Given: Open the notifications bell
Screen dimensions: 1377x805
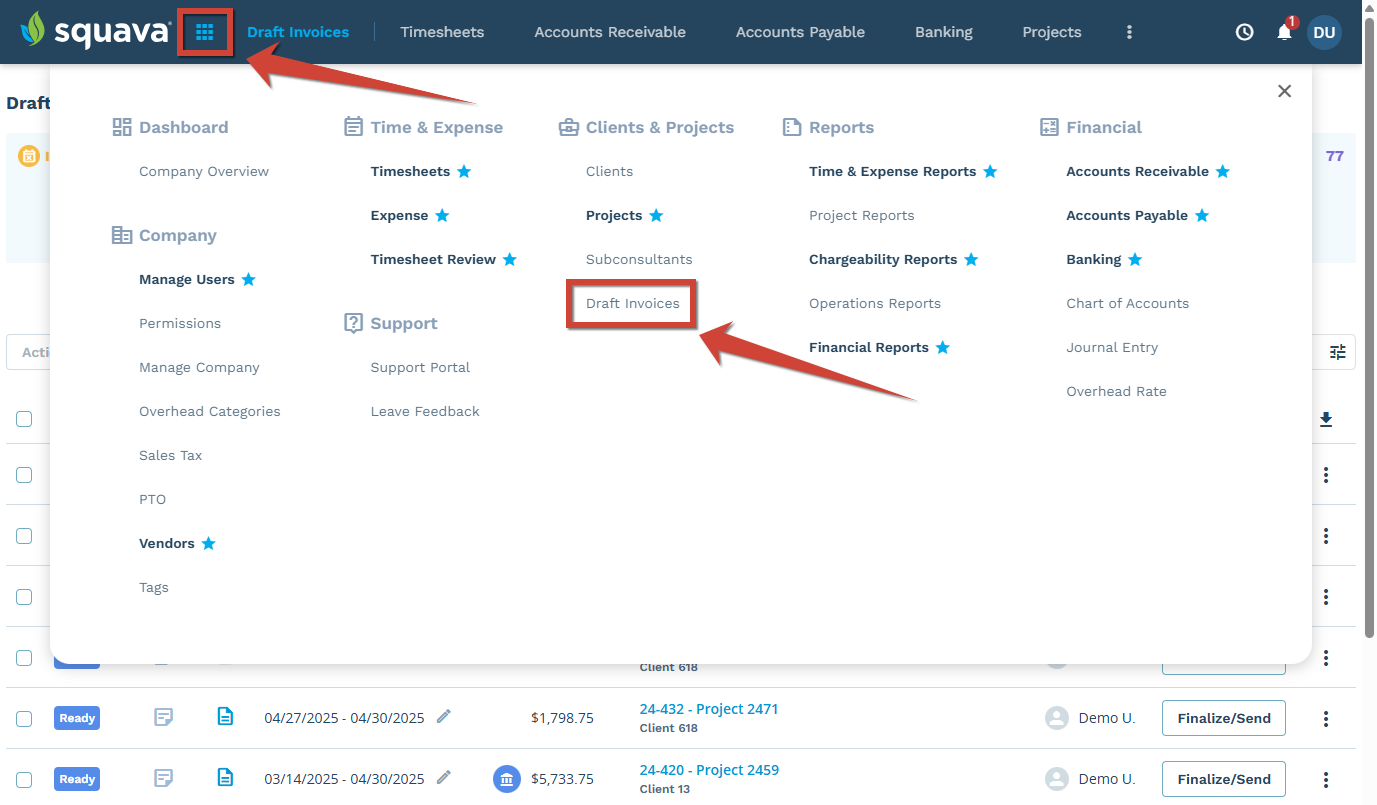Looking at the screenshot, I should pos(1285,32).
